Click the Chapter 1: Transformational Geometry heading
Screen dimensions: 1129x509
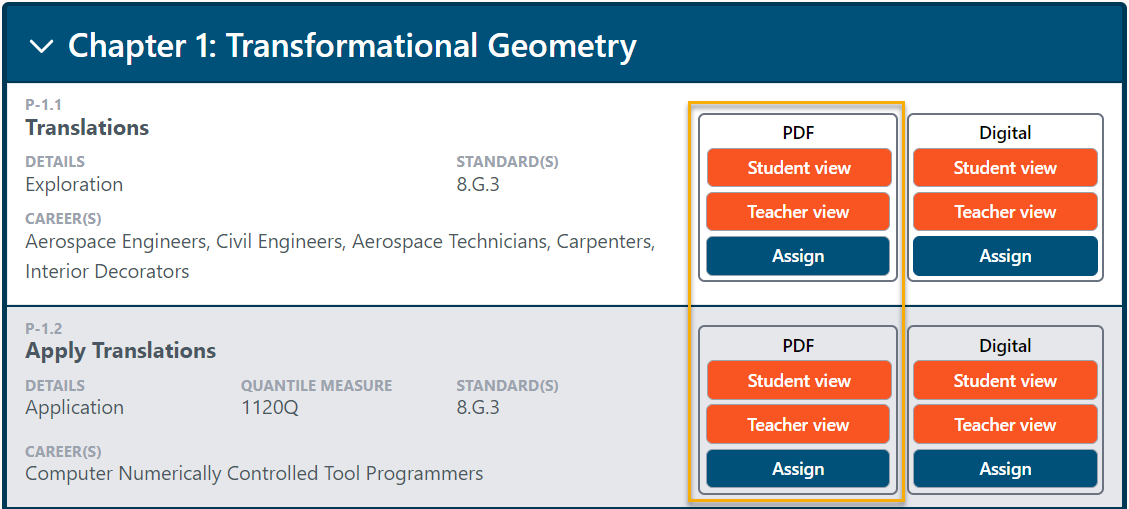tap(351, 46)
